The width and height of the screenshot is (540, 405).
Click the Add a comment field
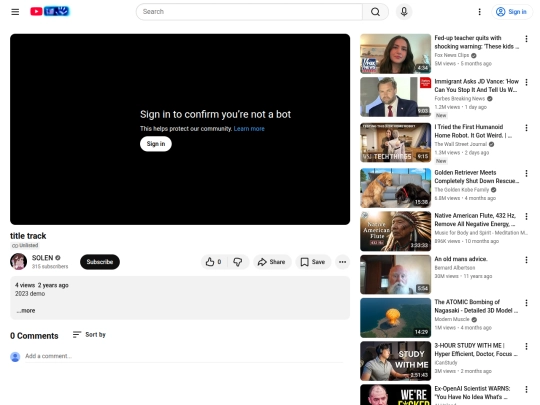(x=184, y=356)
